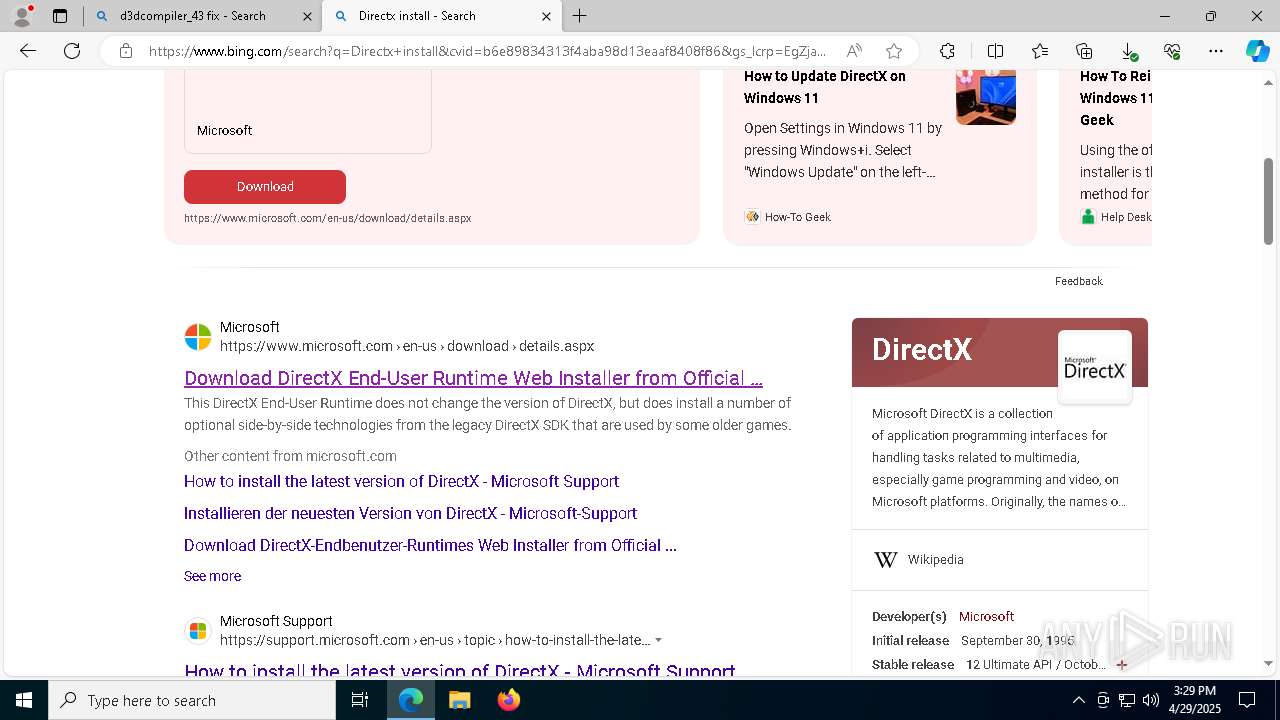Screen dimensions: 1280x720
Task: Launch Firefox from the taskbar
Action: pos(508,700)
